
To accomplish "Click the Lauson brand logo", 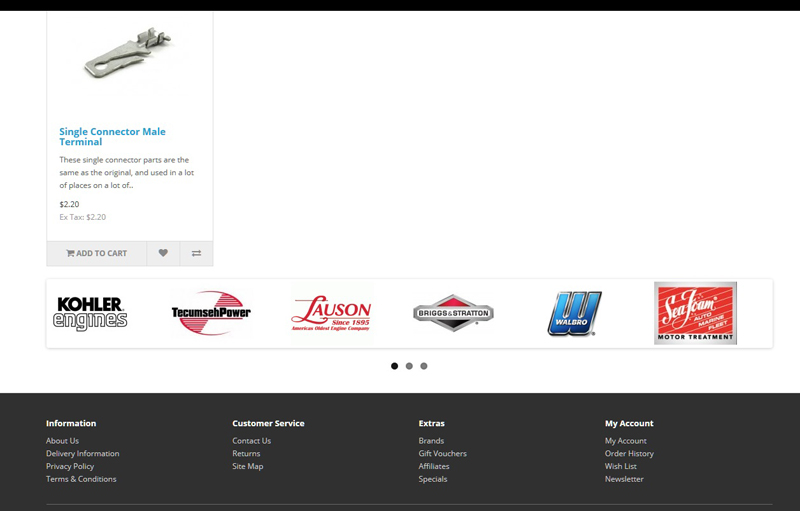I will [x=331, y=314].
